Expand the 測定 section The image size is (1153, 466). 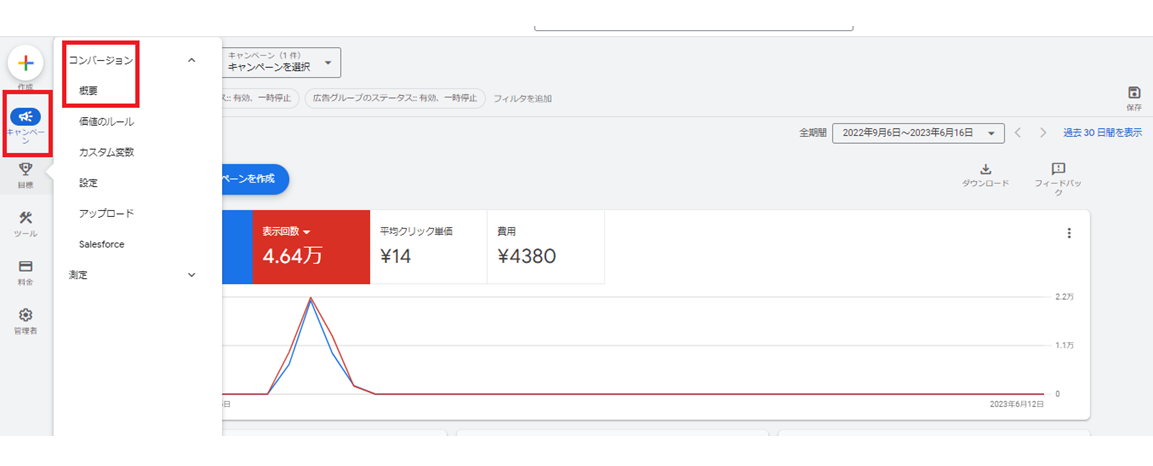tap(192, 275)
